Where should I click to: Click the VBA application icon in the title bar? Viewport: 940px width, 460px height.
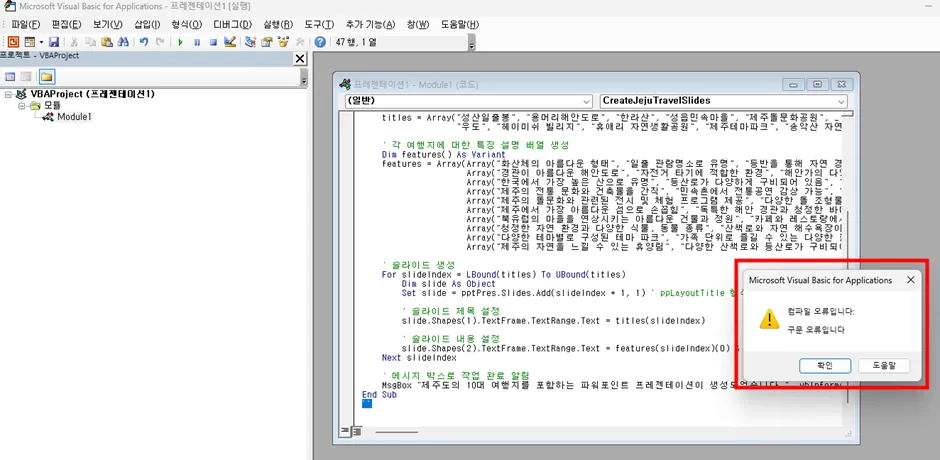(8, 7)
